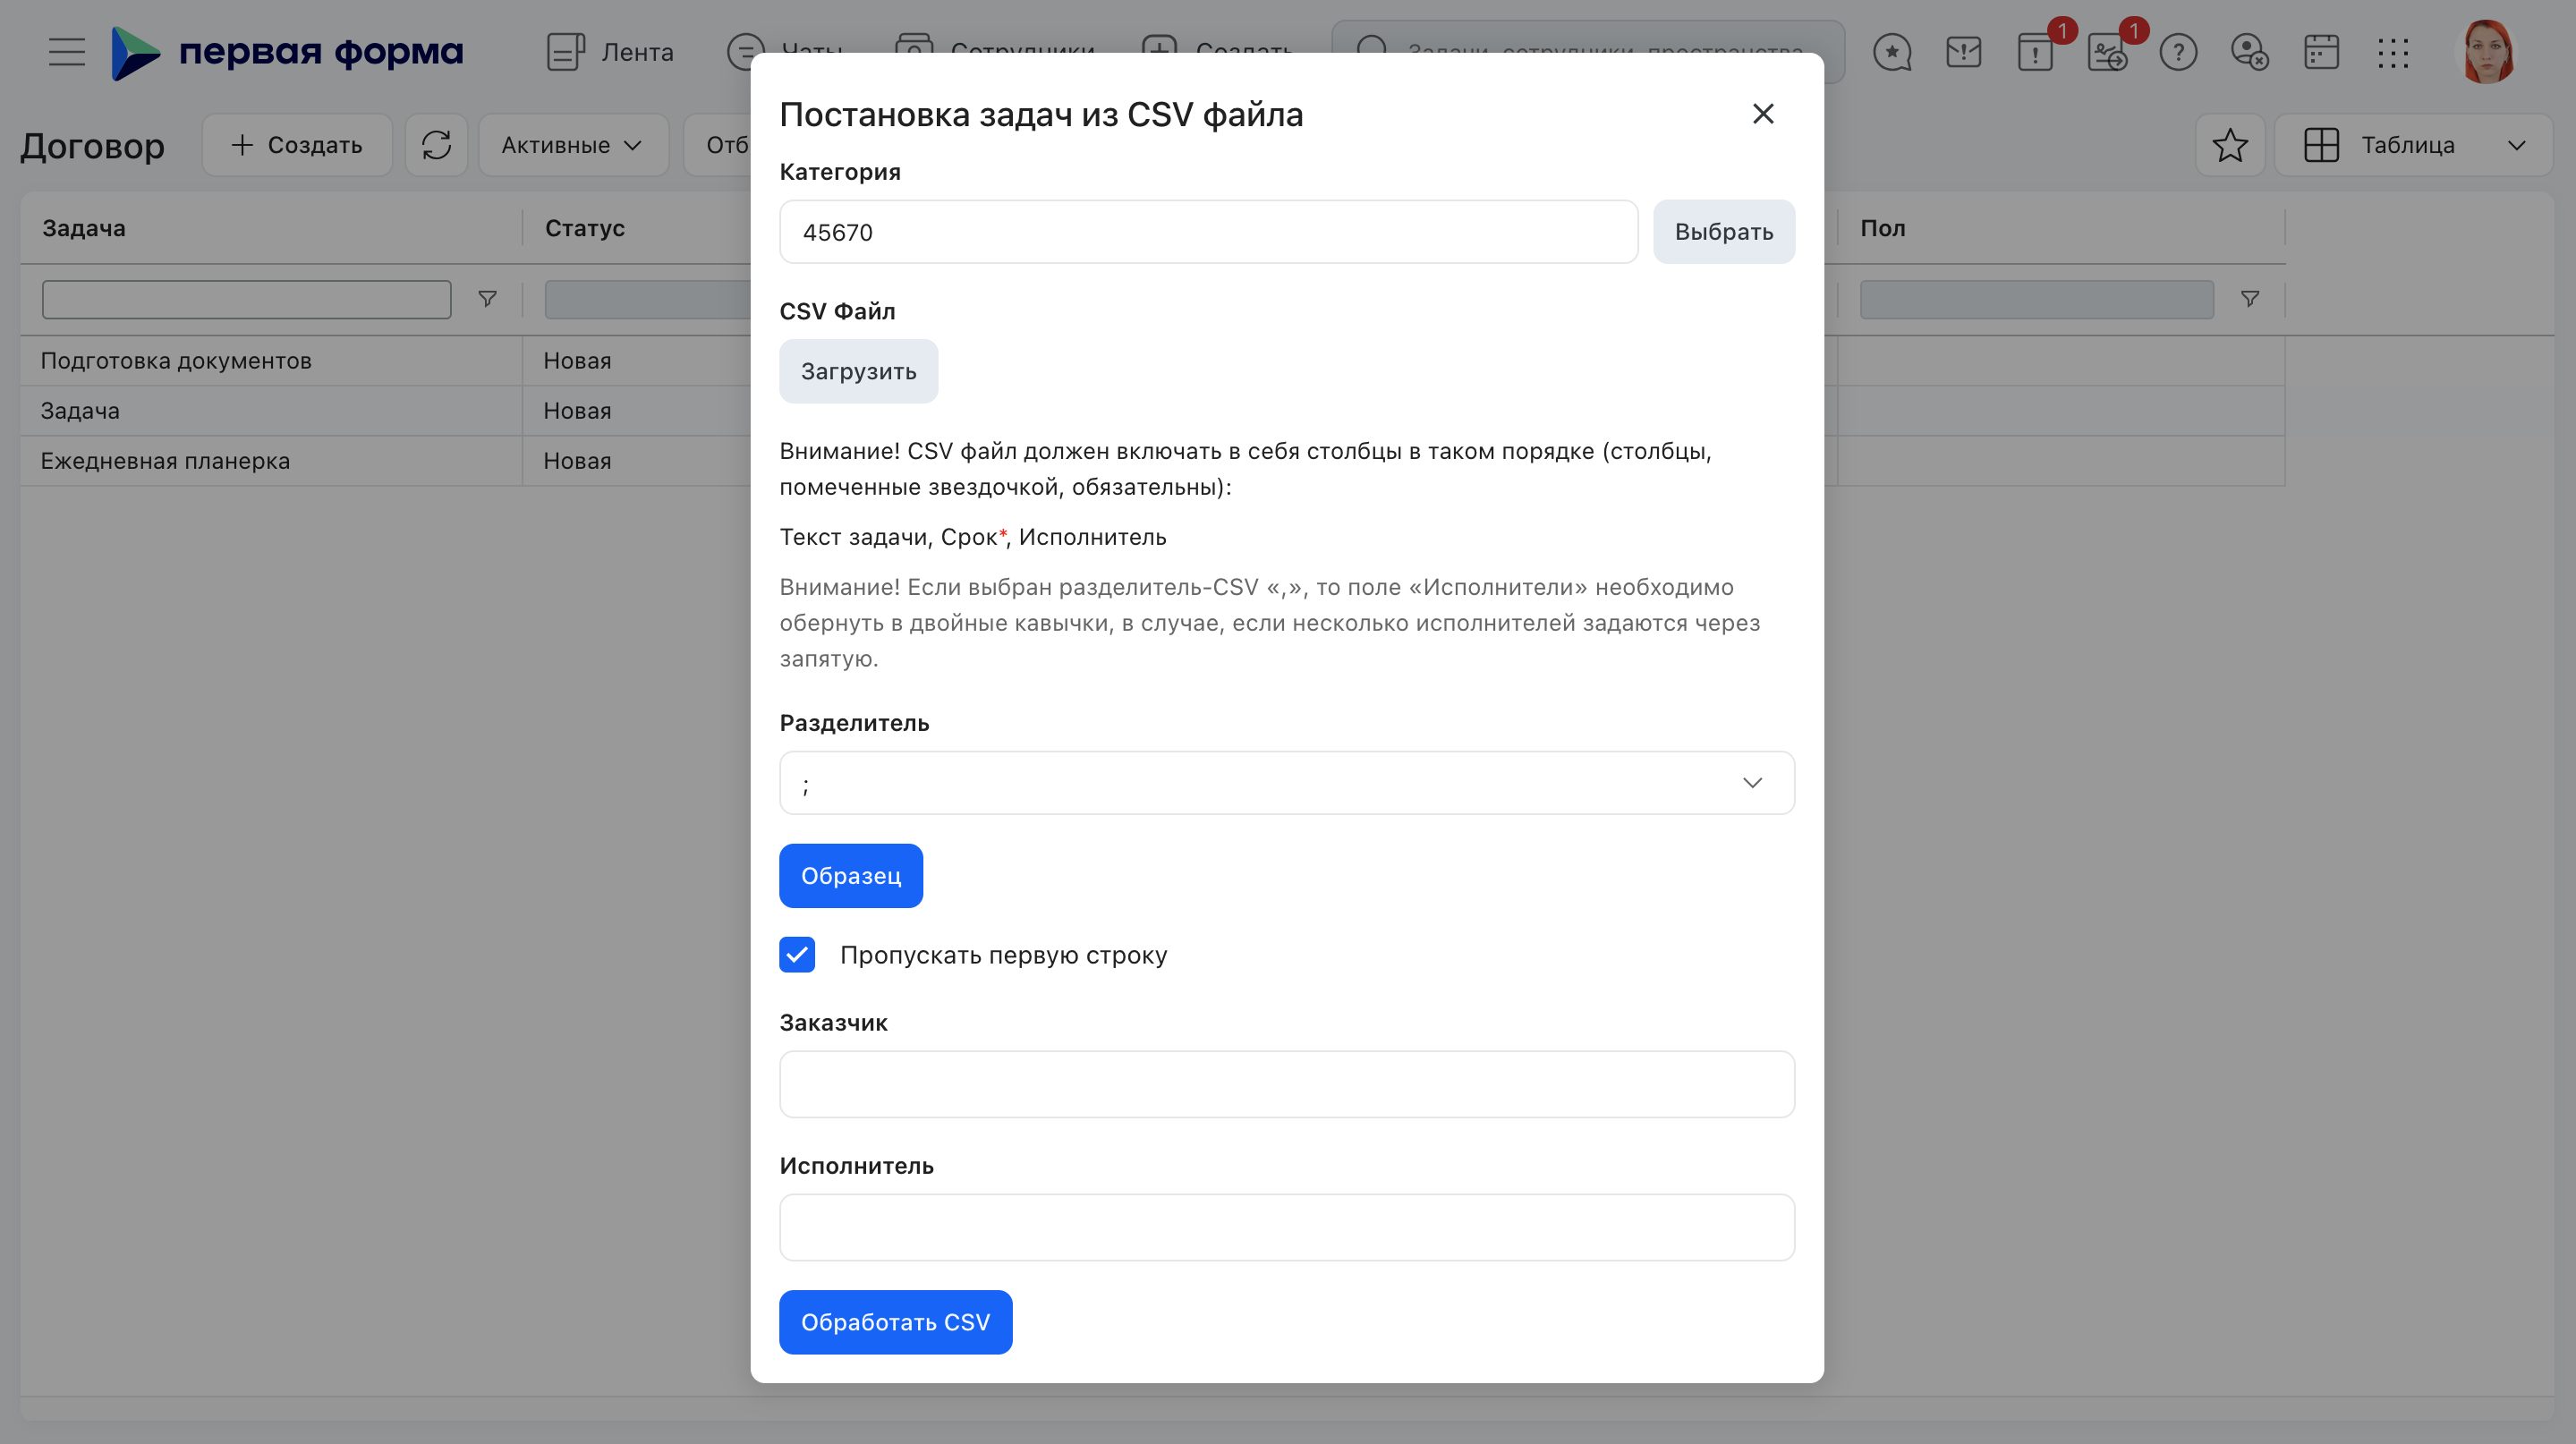Expand the Разделитель dropdown
2576x1444 pixels.
coord(1287,783)
